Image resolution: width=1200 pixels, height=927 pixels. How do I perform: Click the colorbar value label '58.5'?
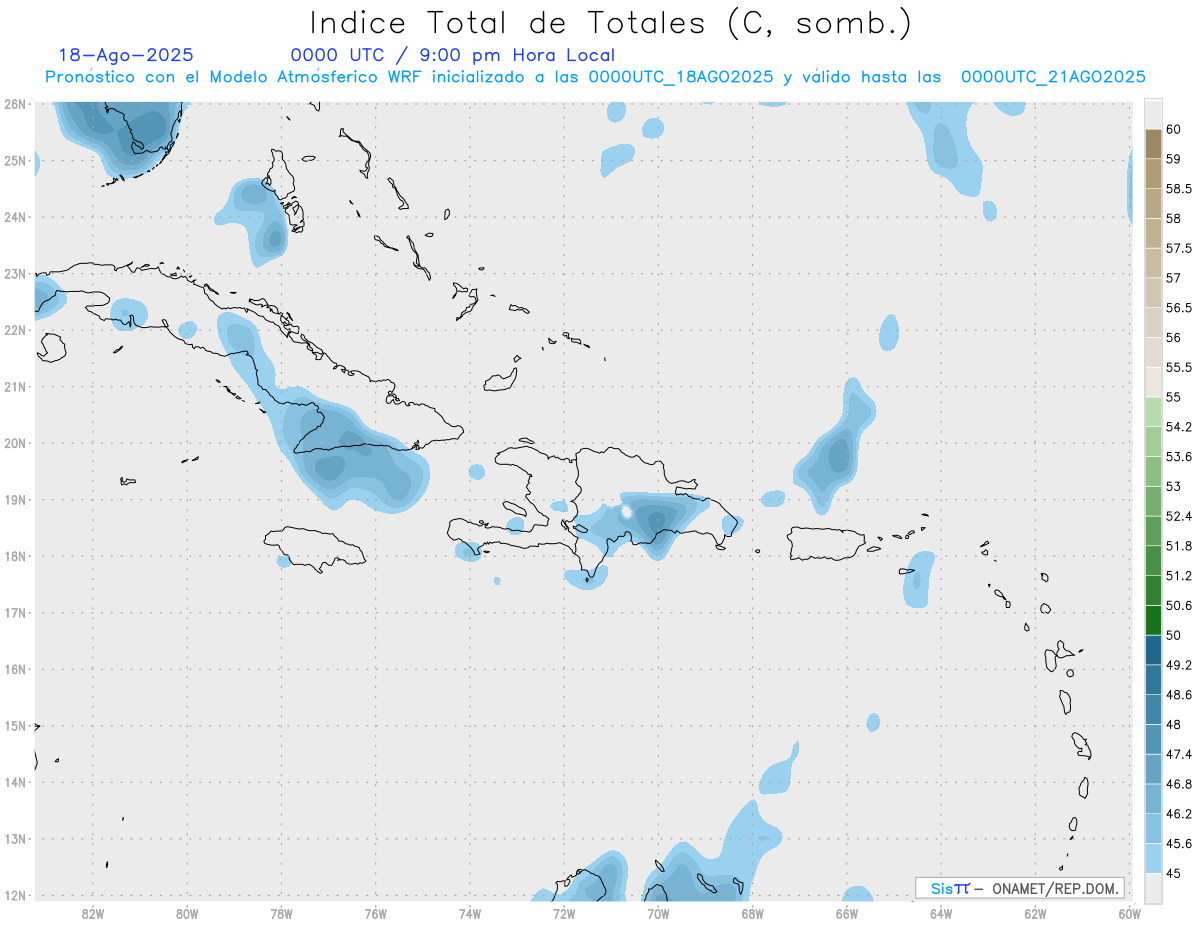tap(1180, 189)
